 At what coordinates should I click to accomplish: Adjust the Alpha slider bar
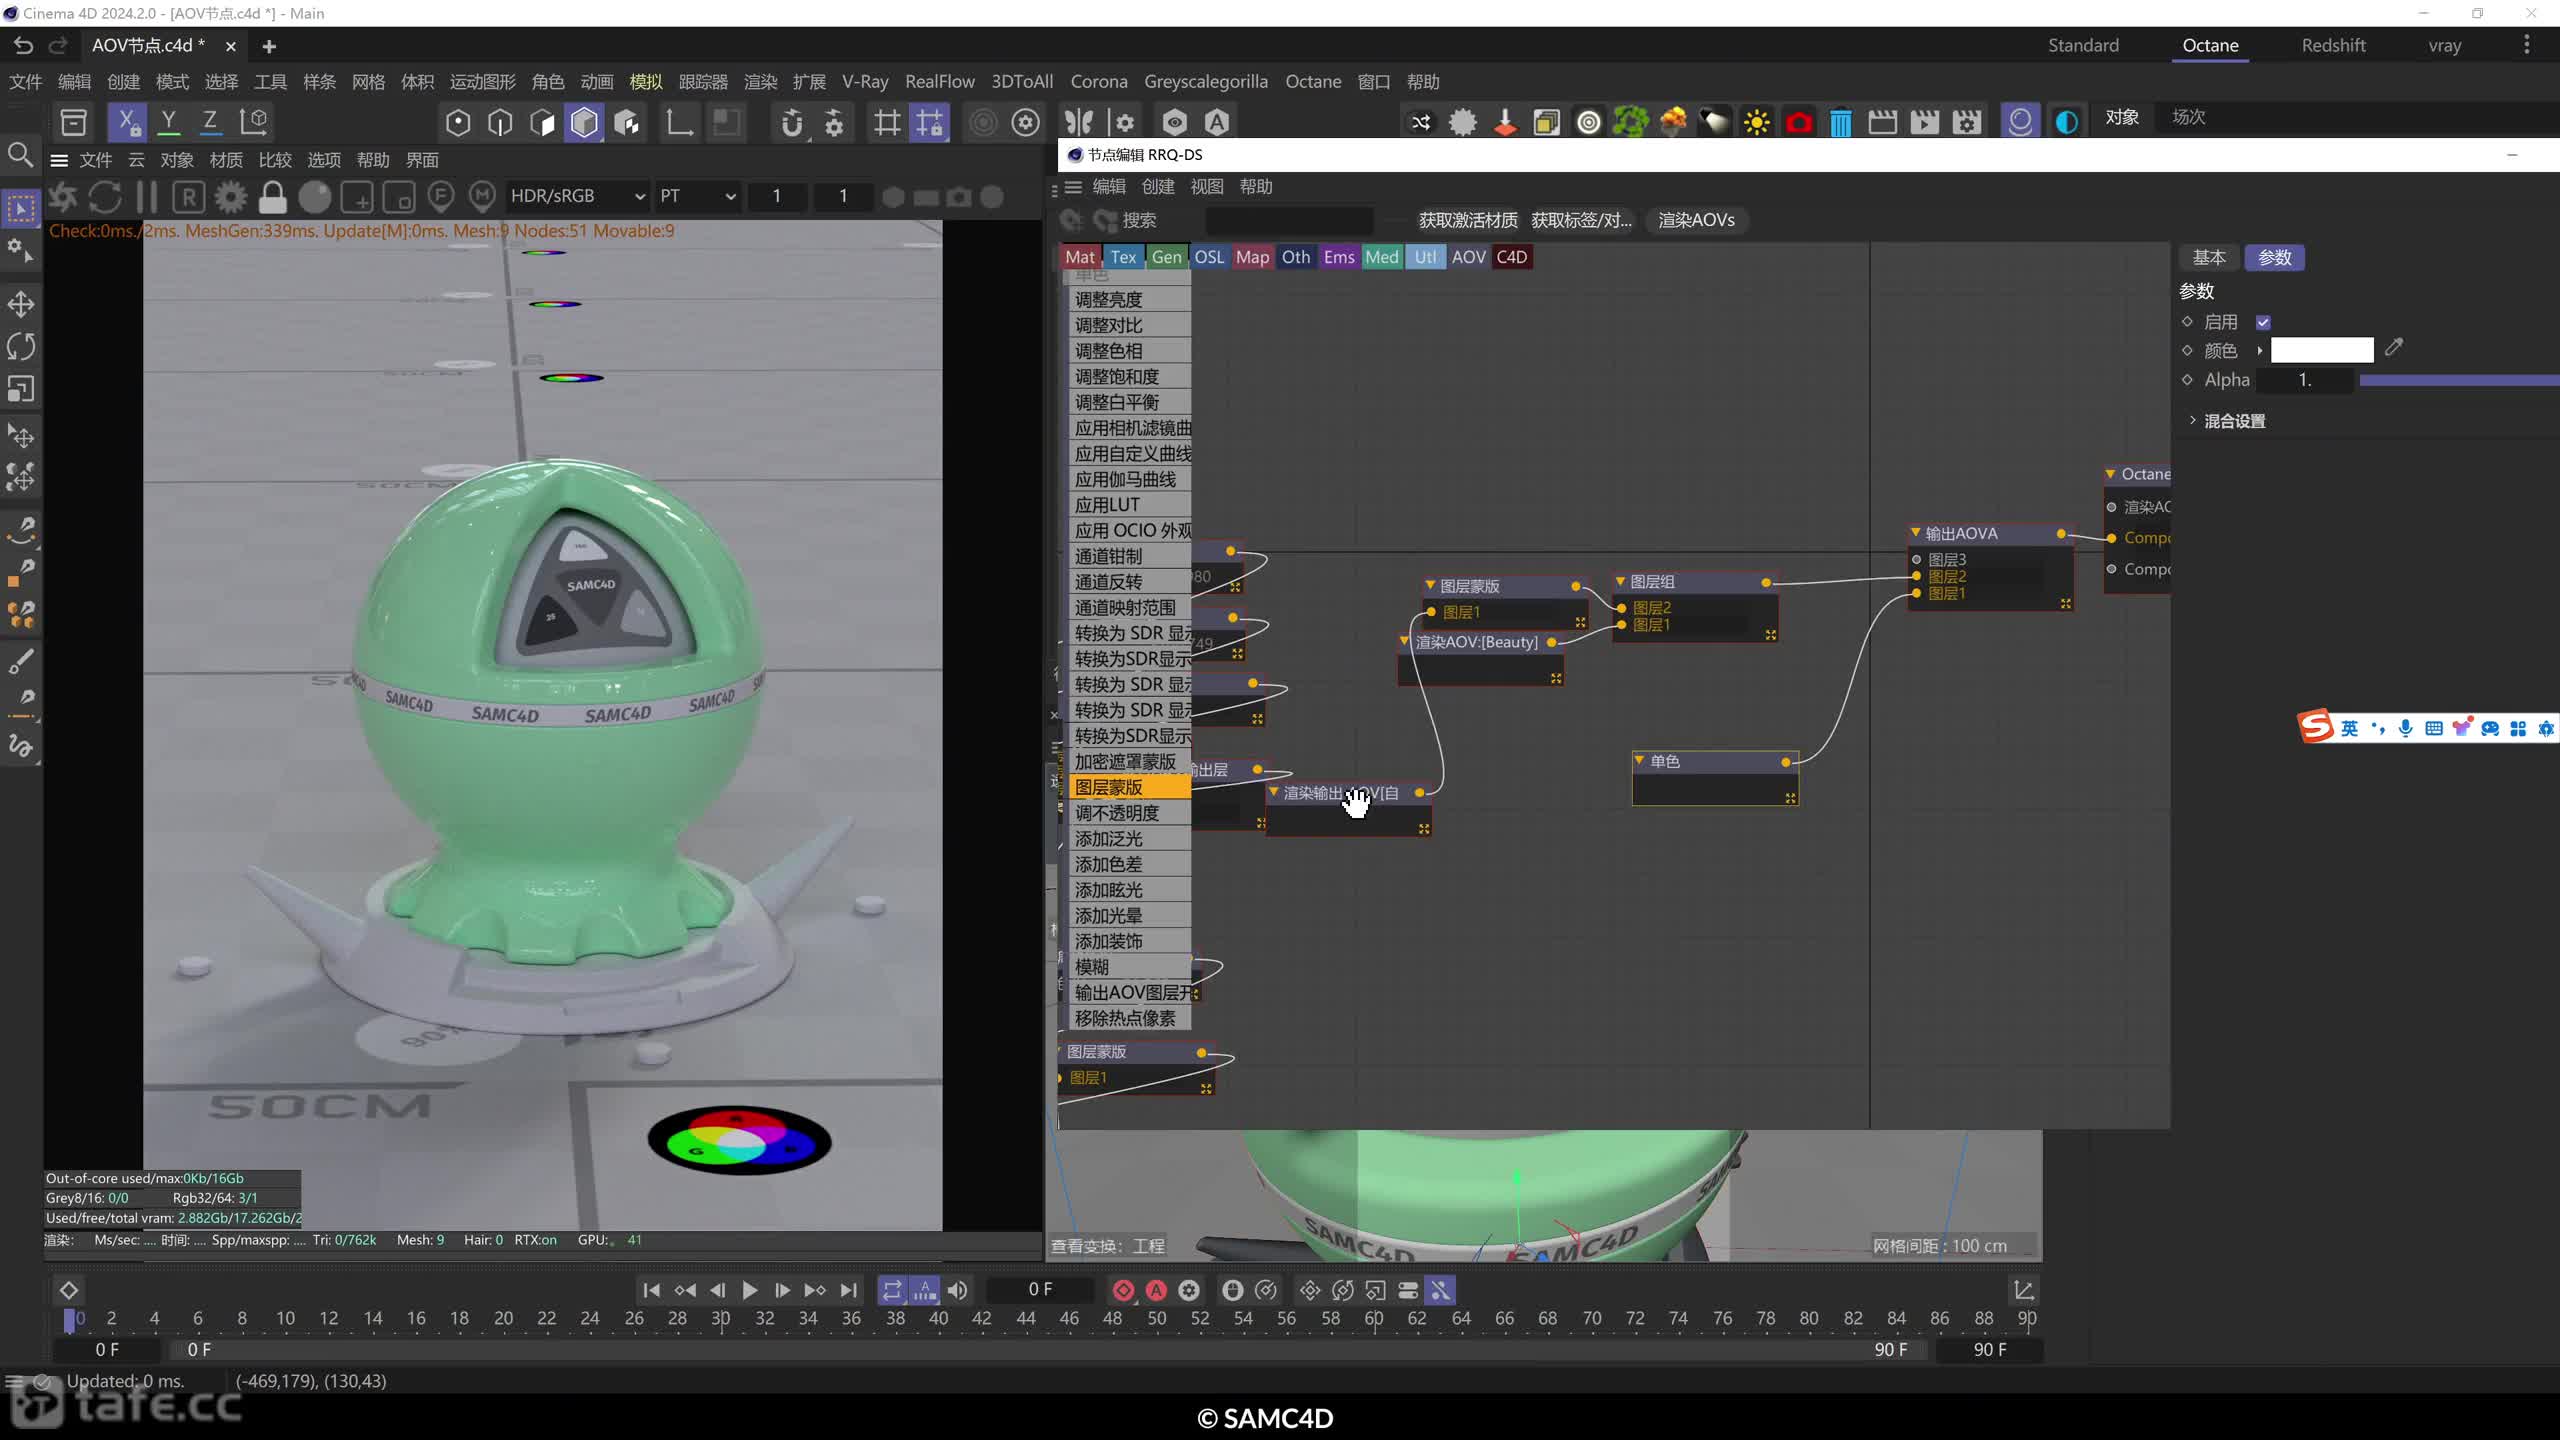click(x=2458, y=380)
